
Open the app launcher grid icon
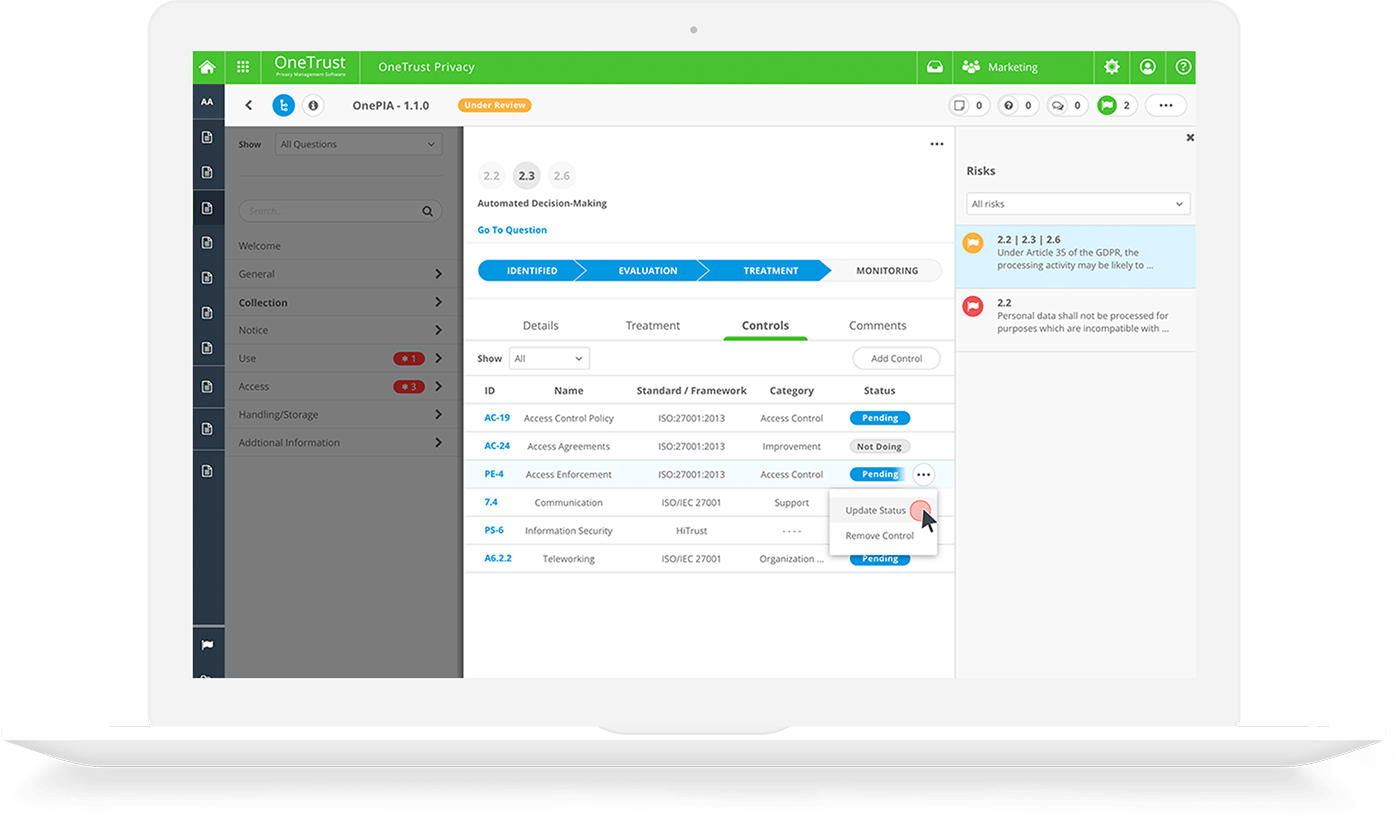(x=243, y=67)
